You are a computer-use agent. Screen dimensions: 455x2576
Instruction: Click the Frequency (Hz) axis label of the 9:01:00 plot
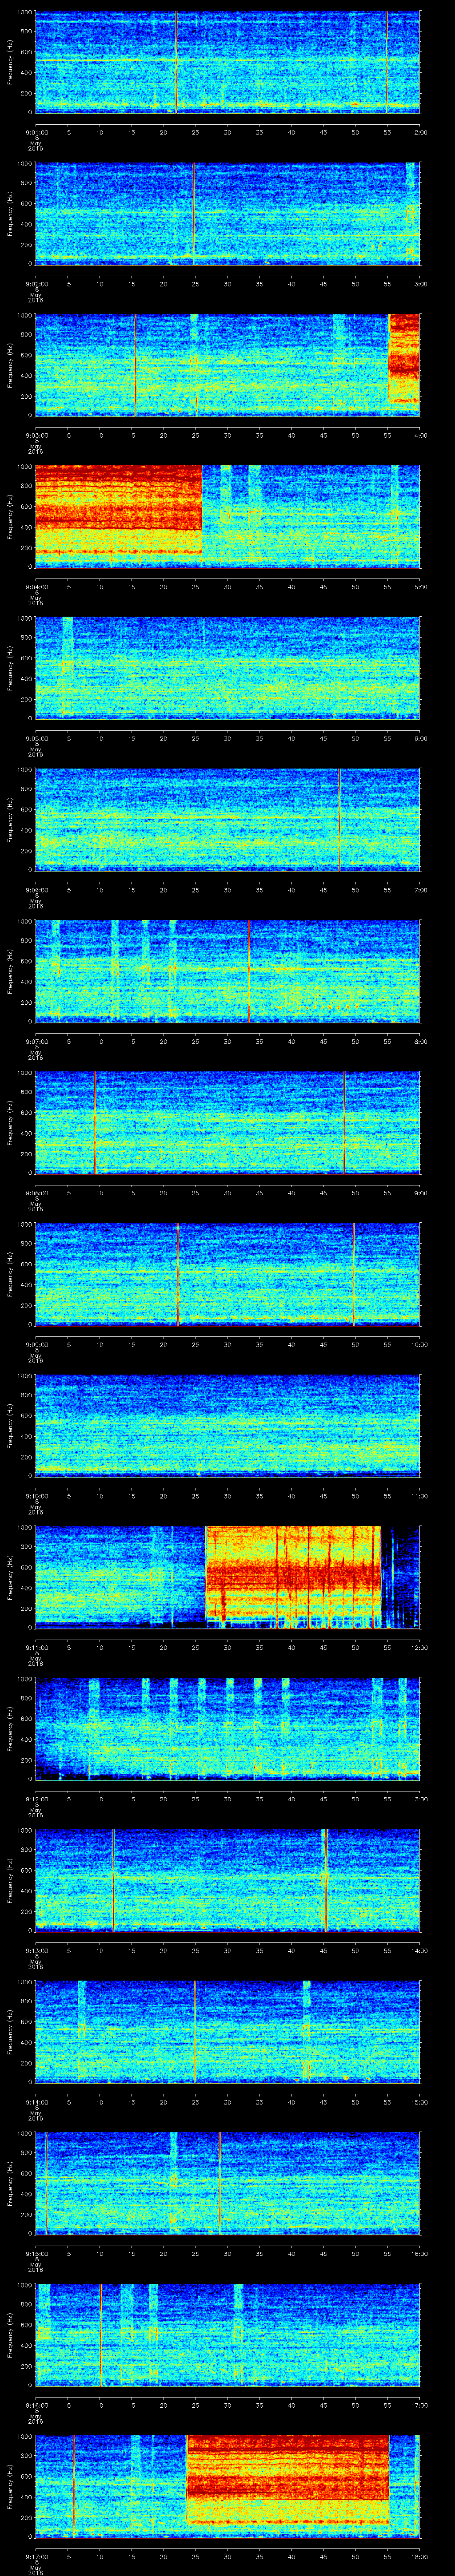click(10, 62)
